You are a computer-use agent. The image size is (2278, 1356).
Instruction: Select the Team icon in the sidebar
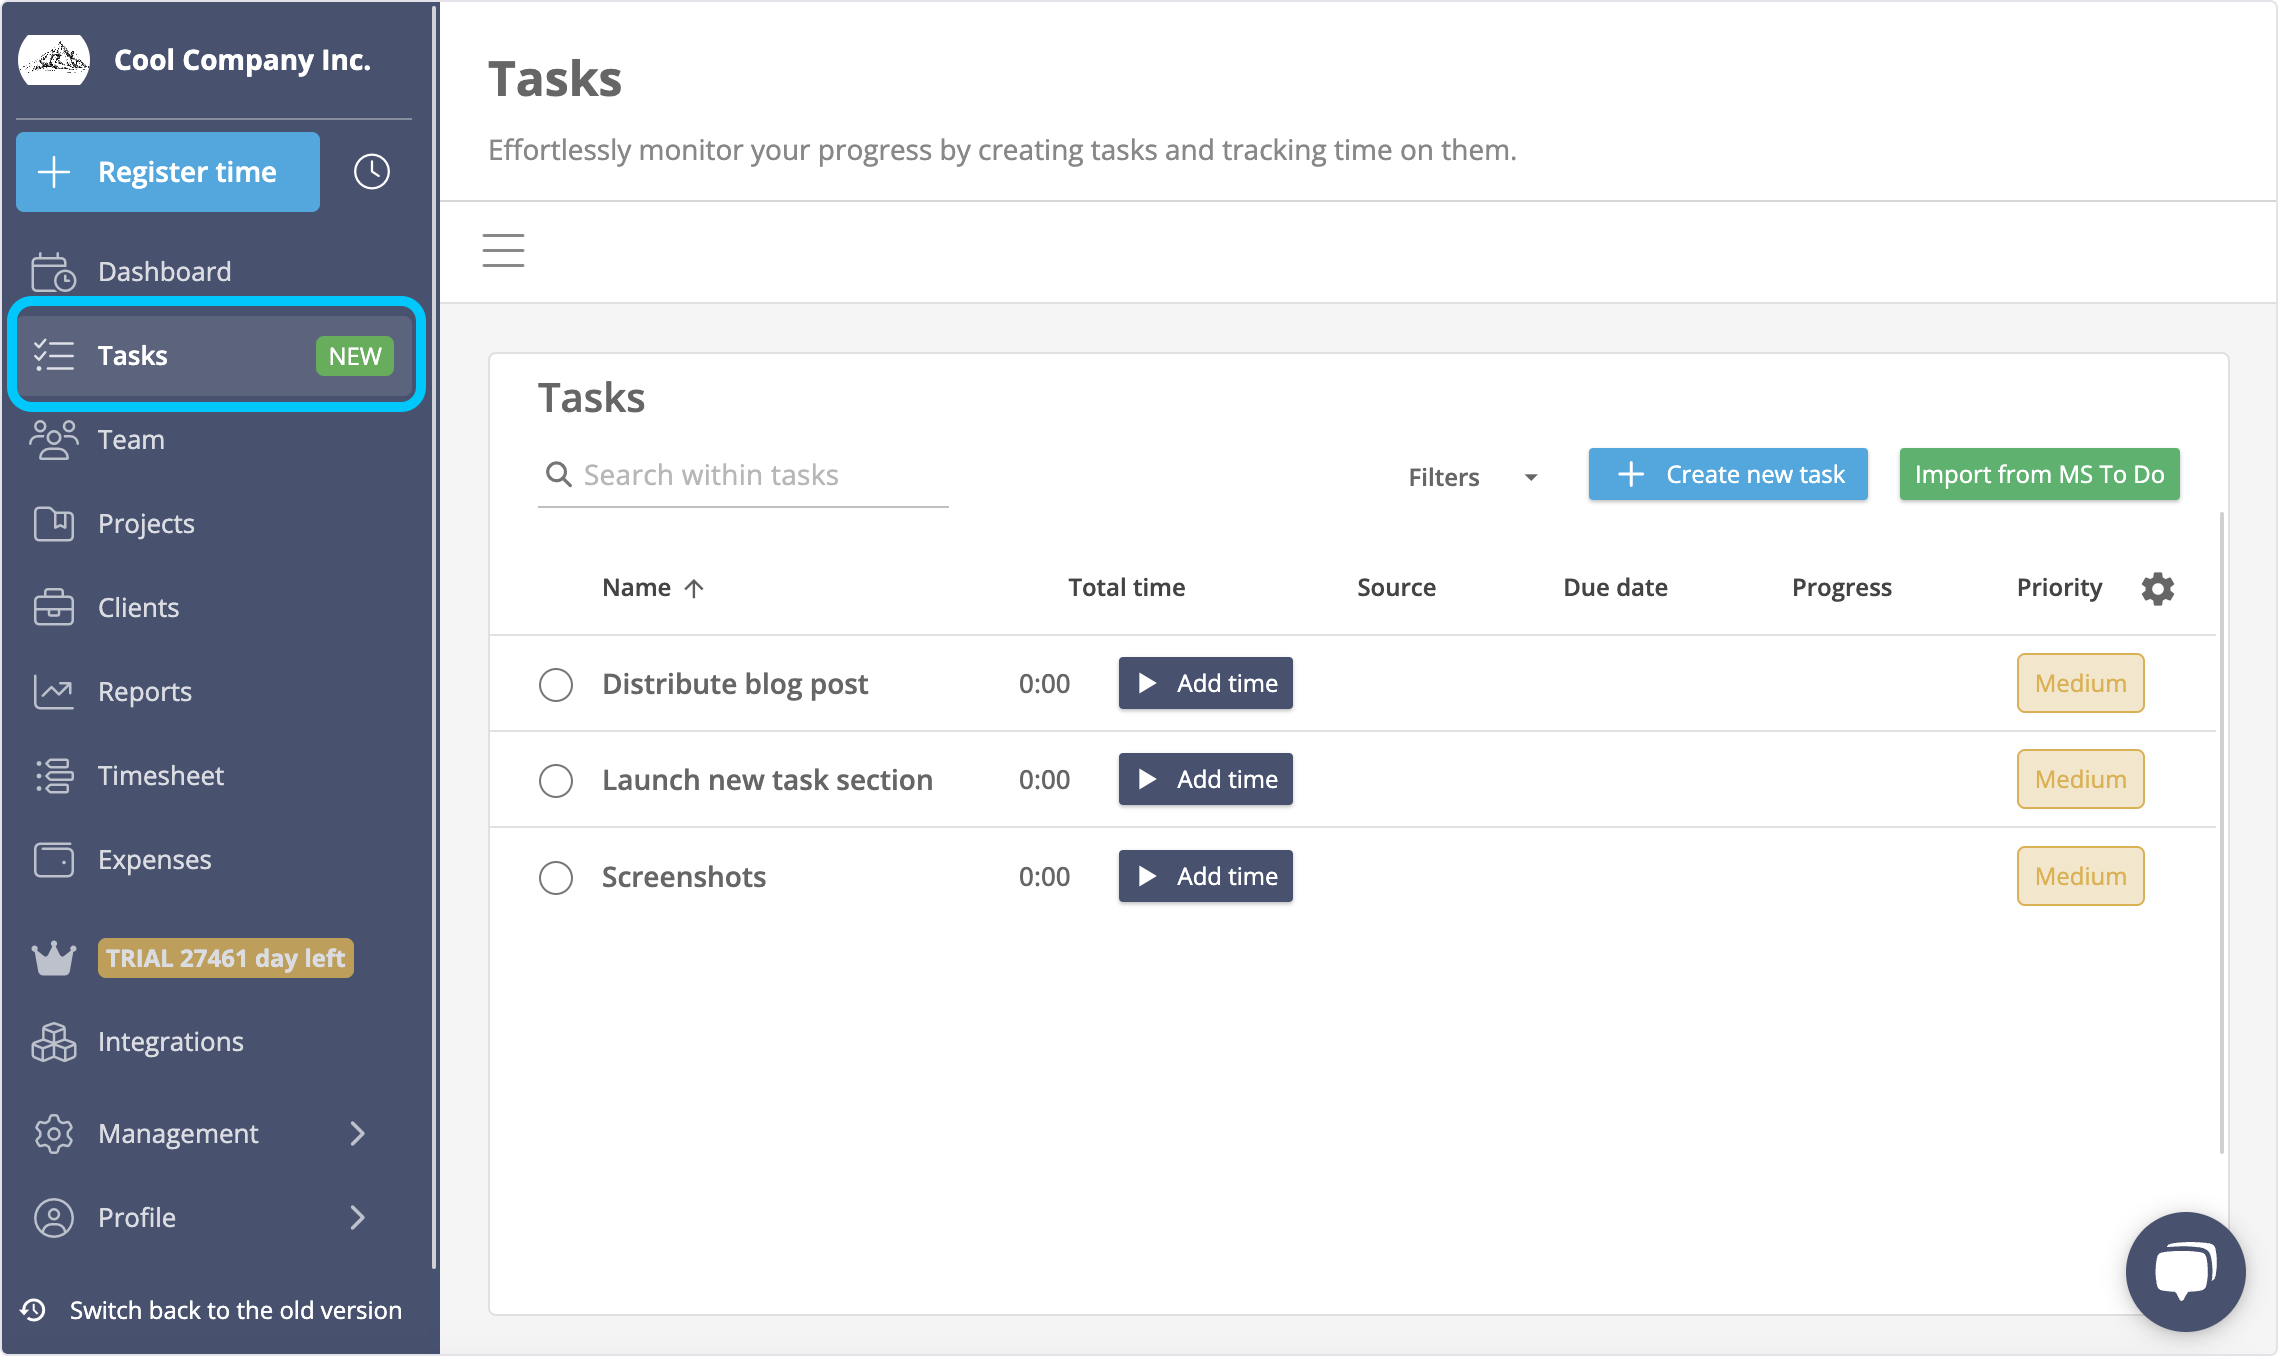coord(55,439)
